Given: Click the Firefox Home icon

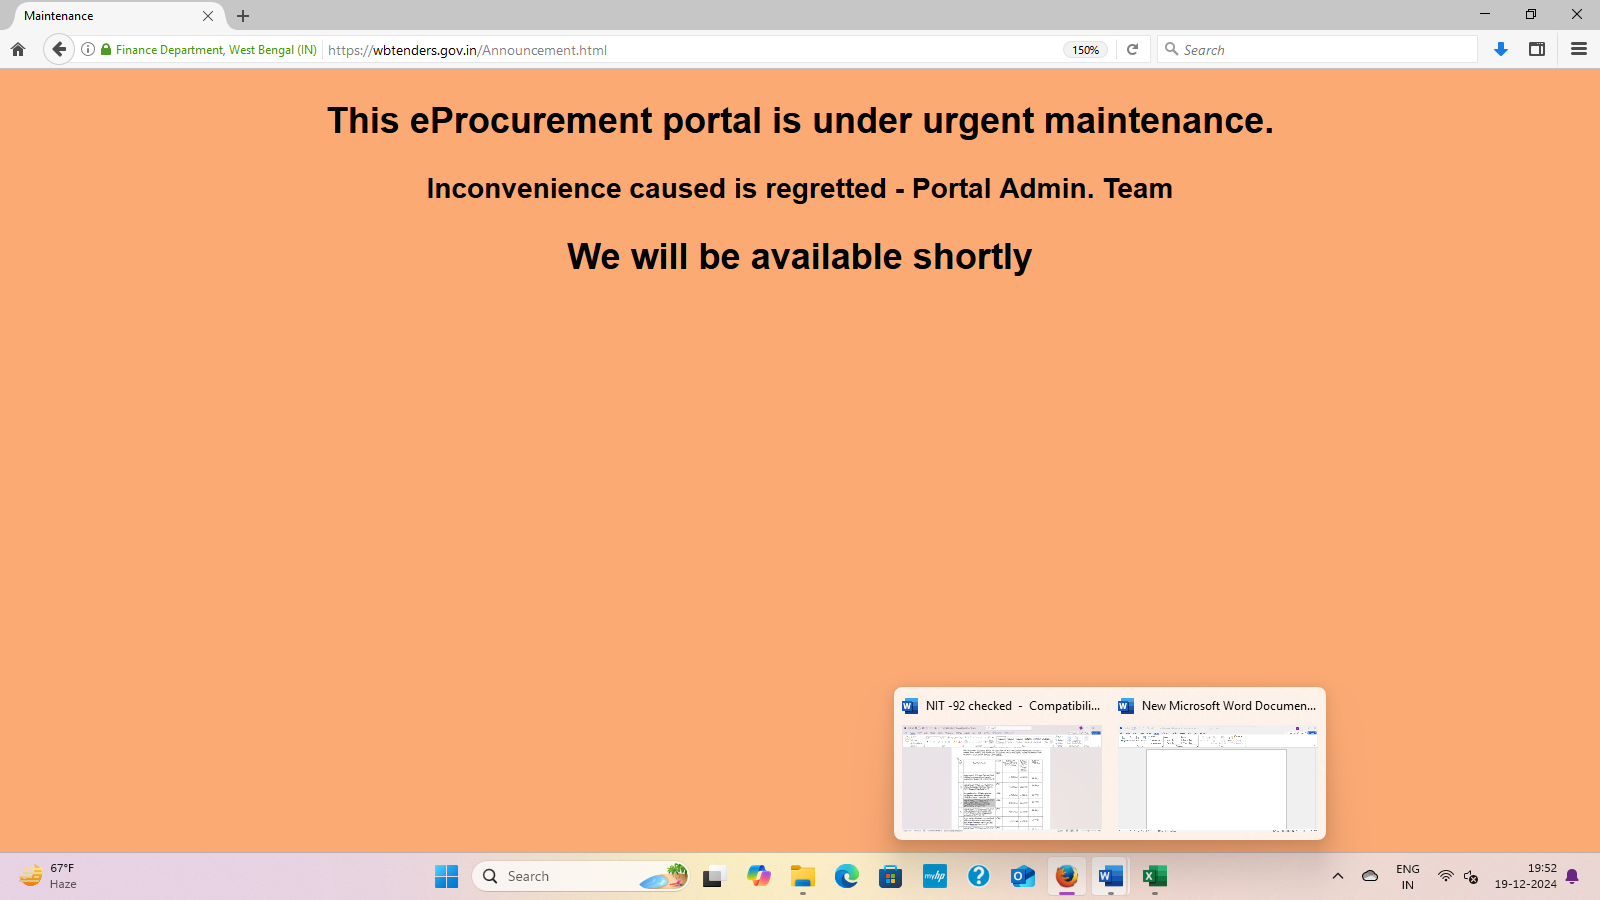Looking at the screenshot, I should click(18, 49).
